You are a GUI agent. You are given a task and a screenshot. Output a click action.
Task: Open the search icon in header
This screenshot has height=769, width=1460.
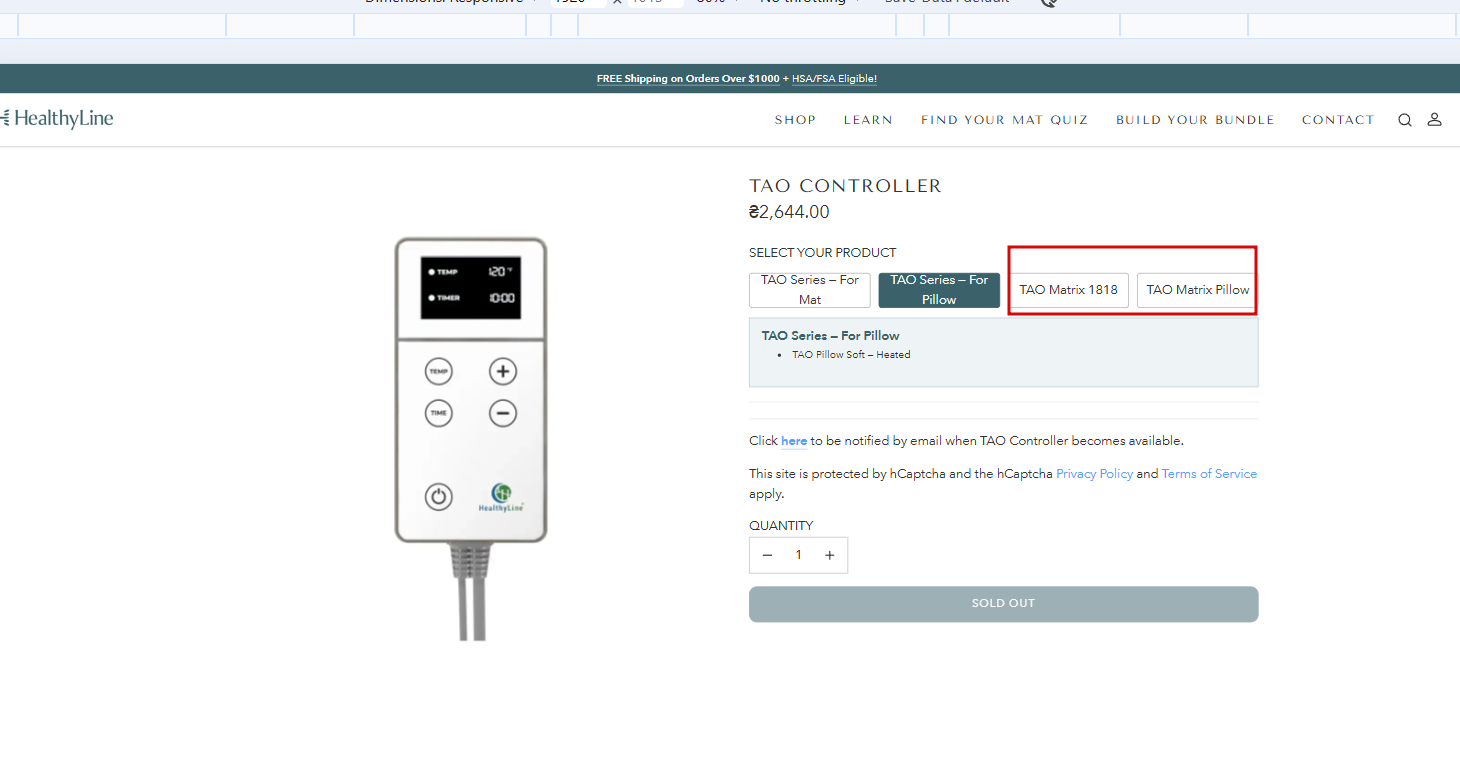(1405, 120)
